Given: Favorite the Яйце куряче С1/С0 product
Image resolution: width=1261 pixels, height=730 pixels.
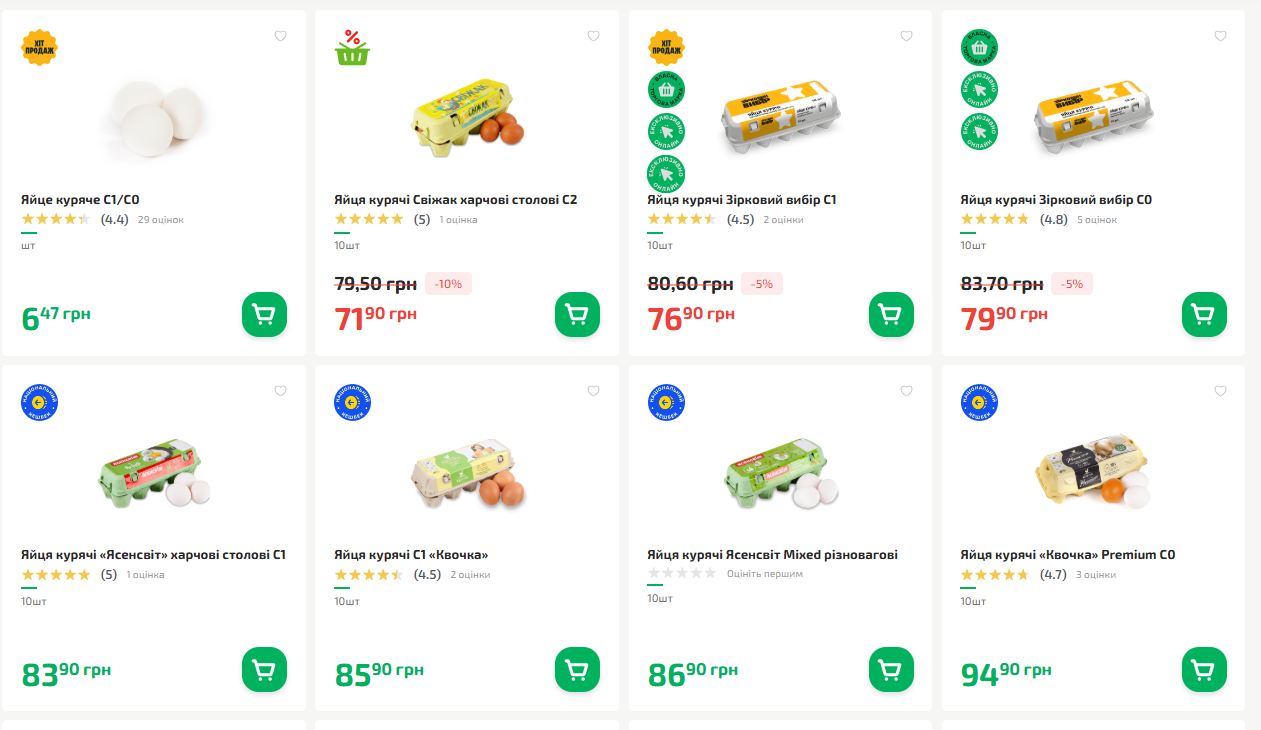Looking at the screenshot, I should tap(280, 36).
